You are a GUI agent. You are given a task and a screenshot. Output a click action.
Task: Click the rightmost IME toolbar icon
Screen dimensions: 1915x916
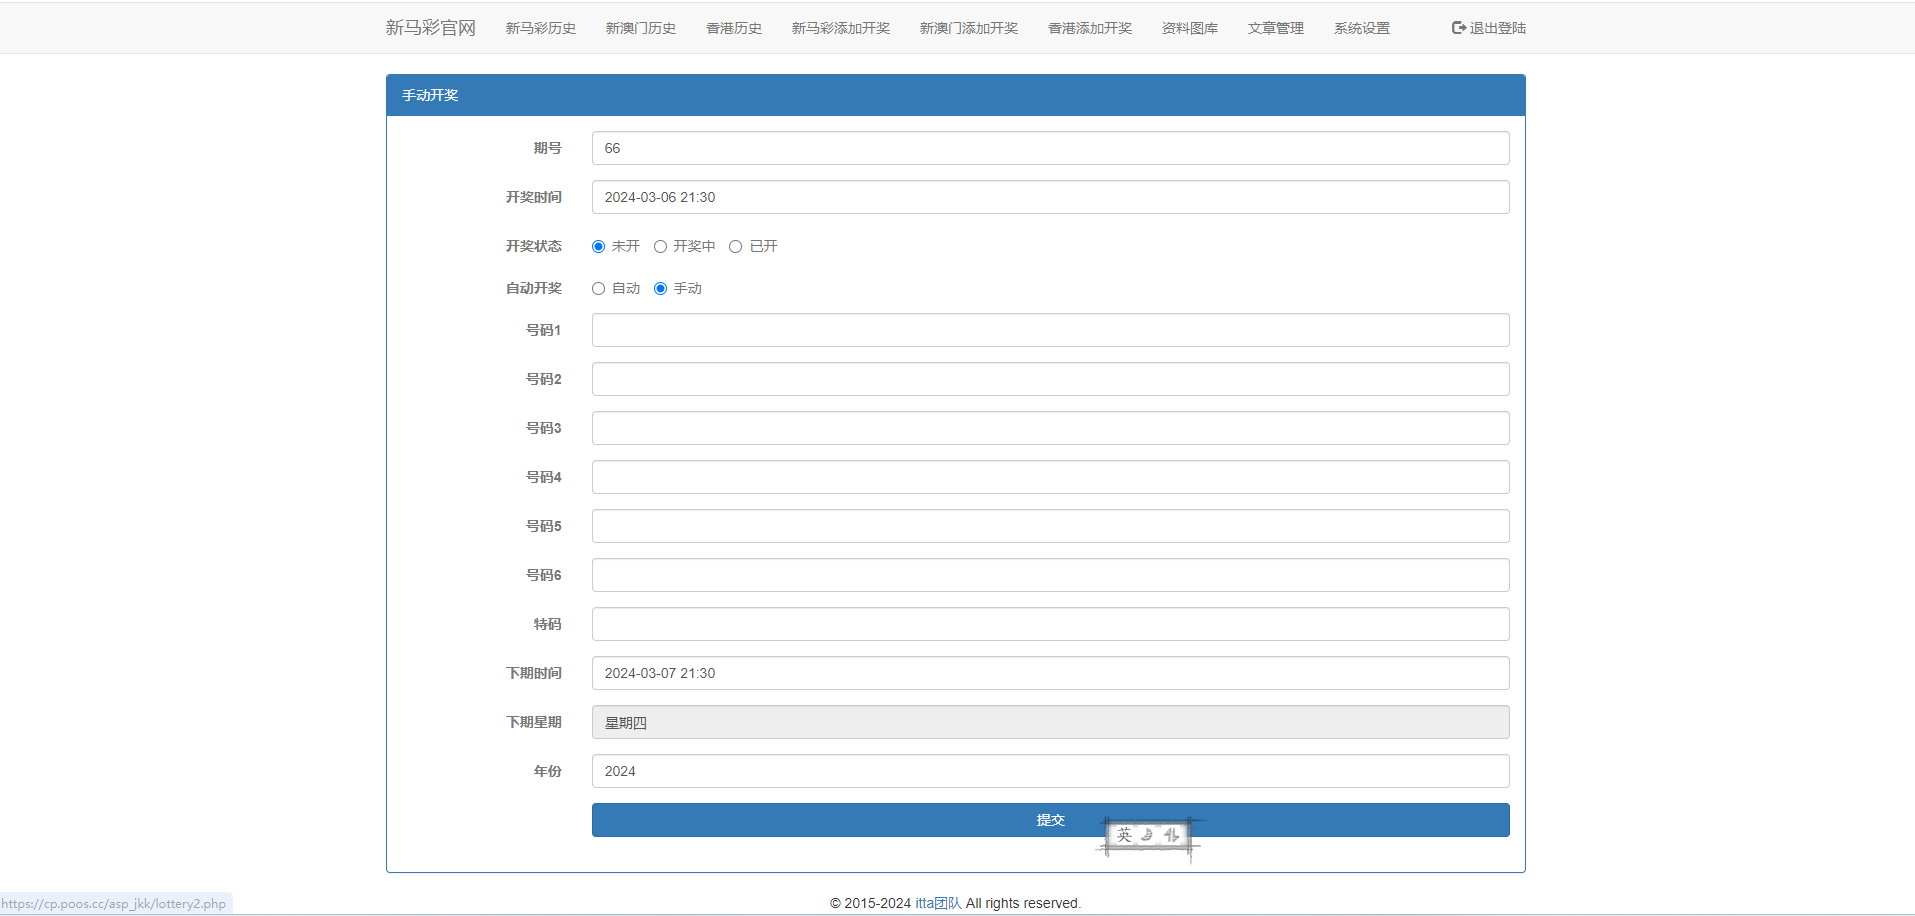click(x=1171, y=835)
